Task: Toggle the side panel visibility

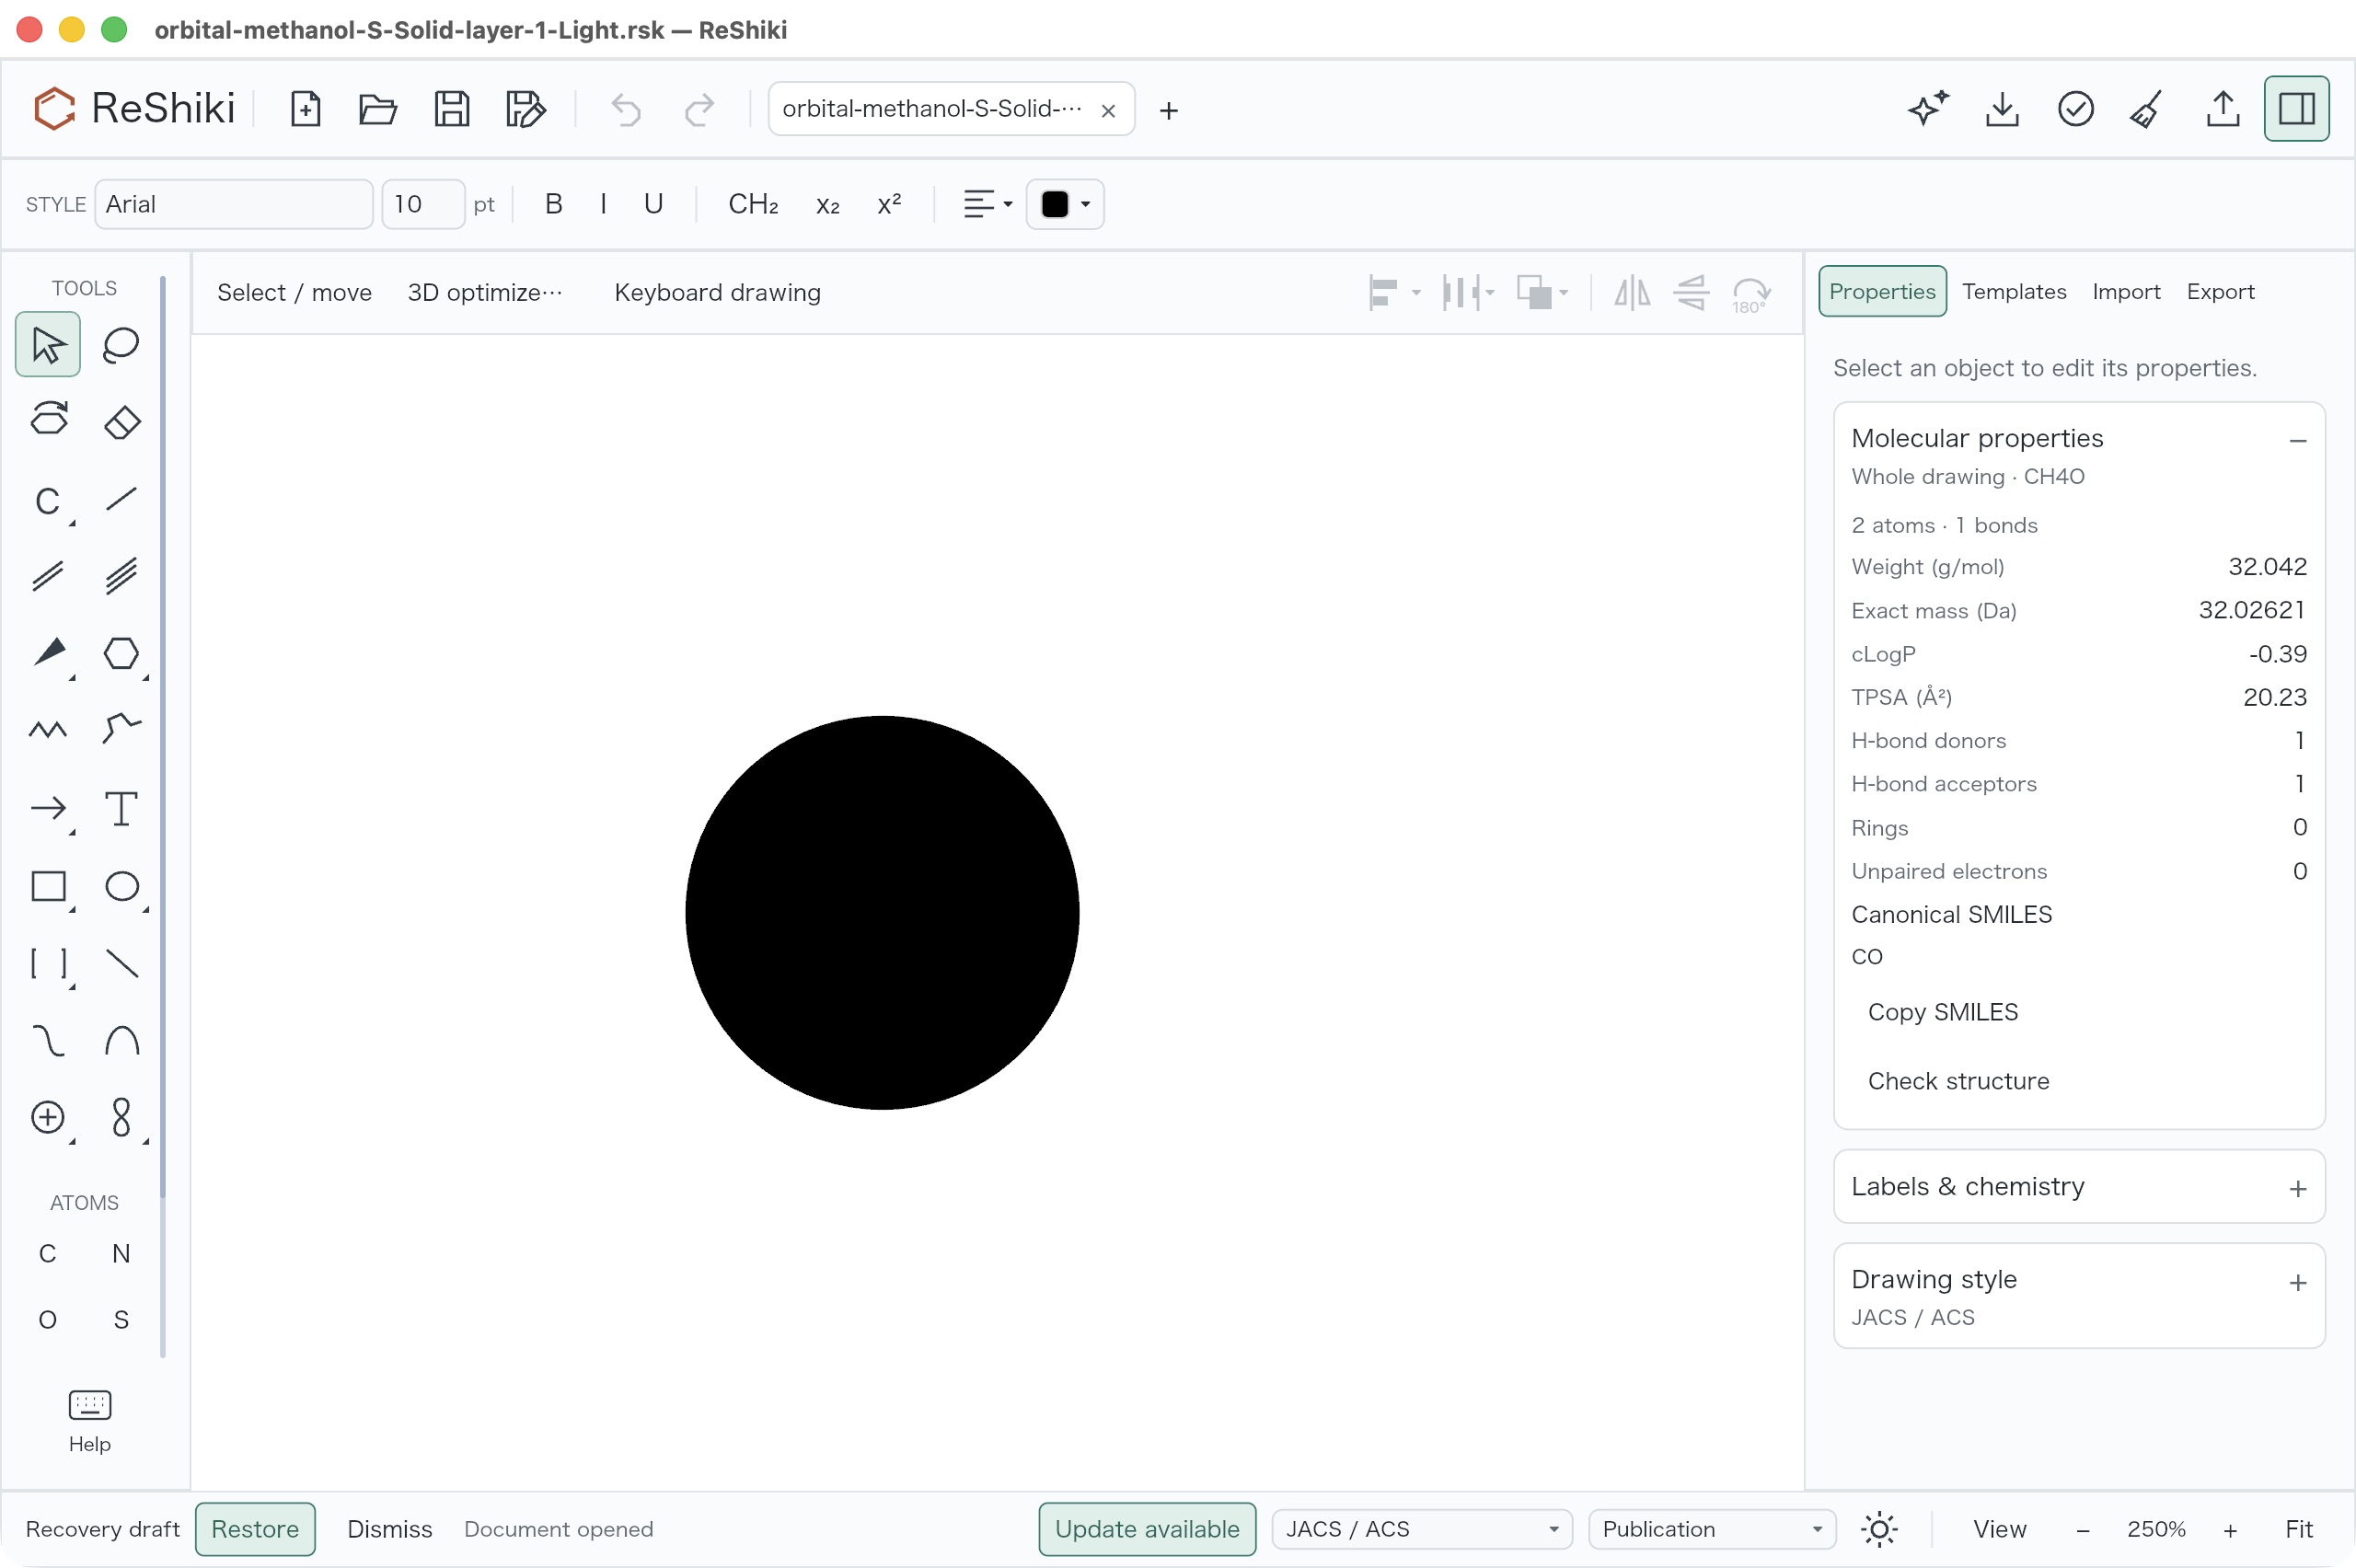Action: 2296,109
